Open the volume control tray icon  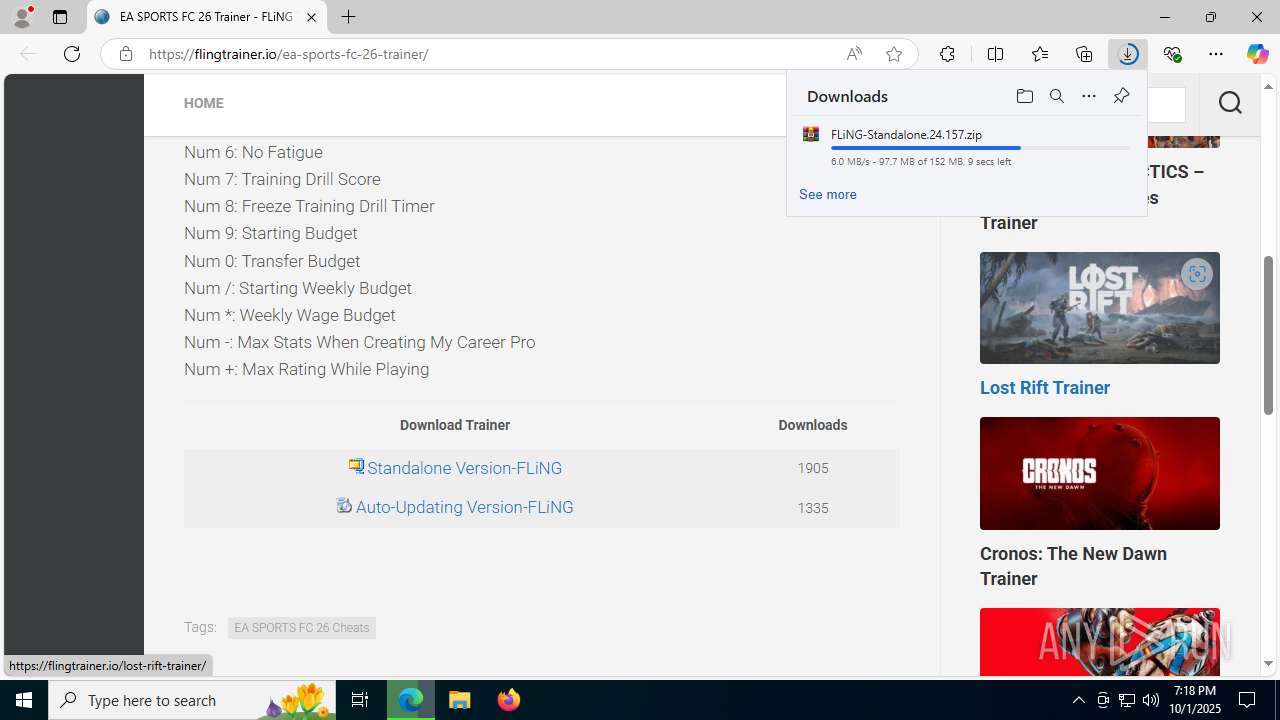(x=1150, y=700)
